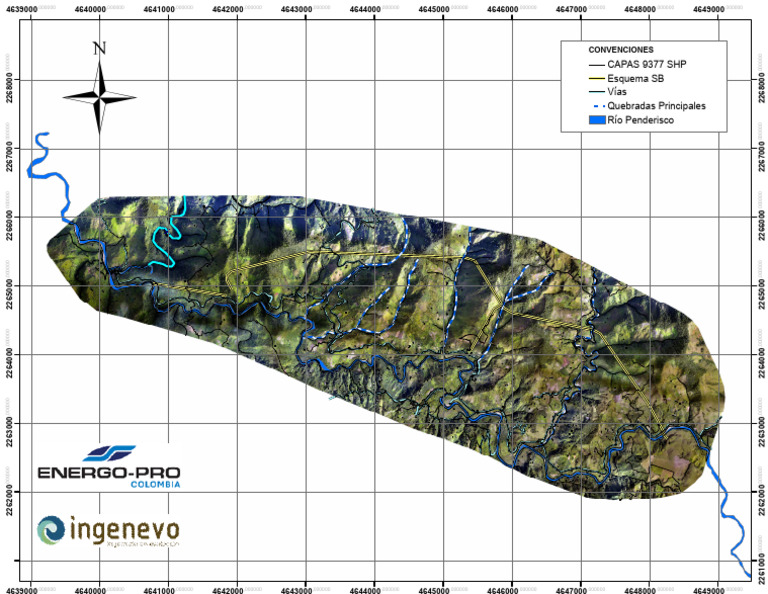The height and width of the screenshot is (594, 768).
Task: Click the blue fill swatch for Río Penderisco
Action: click(x=597, y=120)
